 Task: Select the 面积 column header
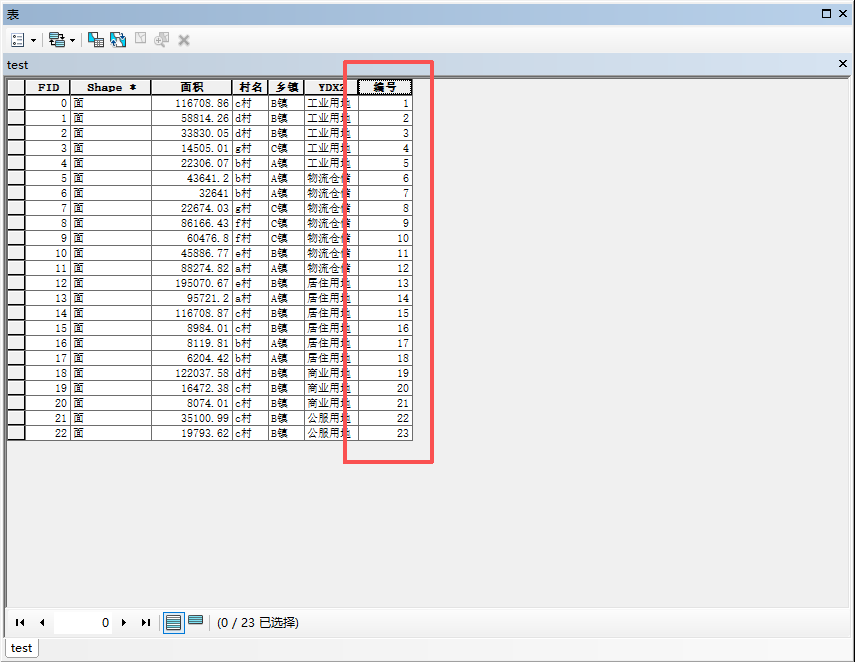191,87
